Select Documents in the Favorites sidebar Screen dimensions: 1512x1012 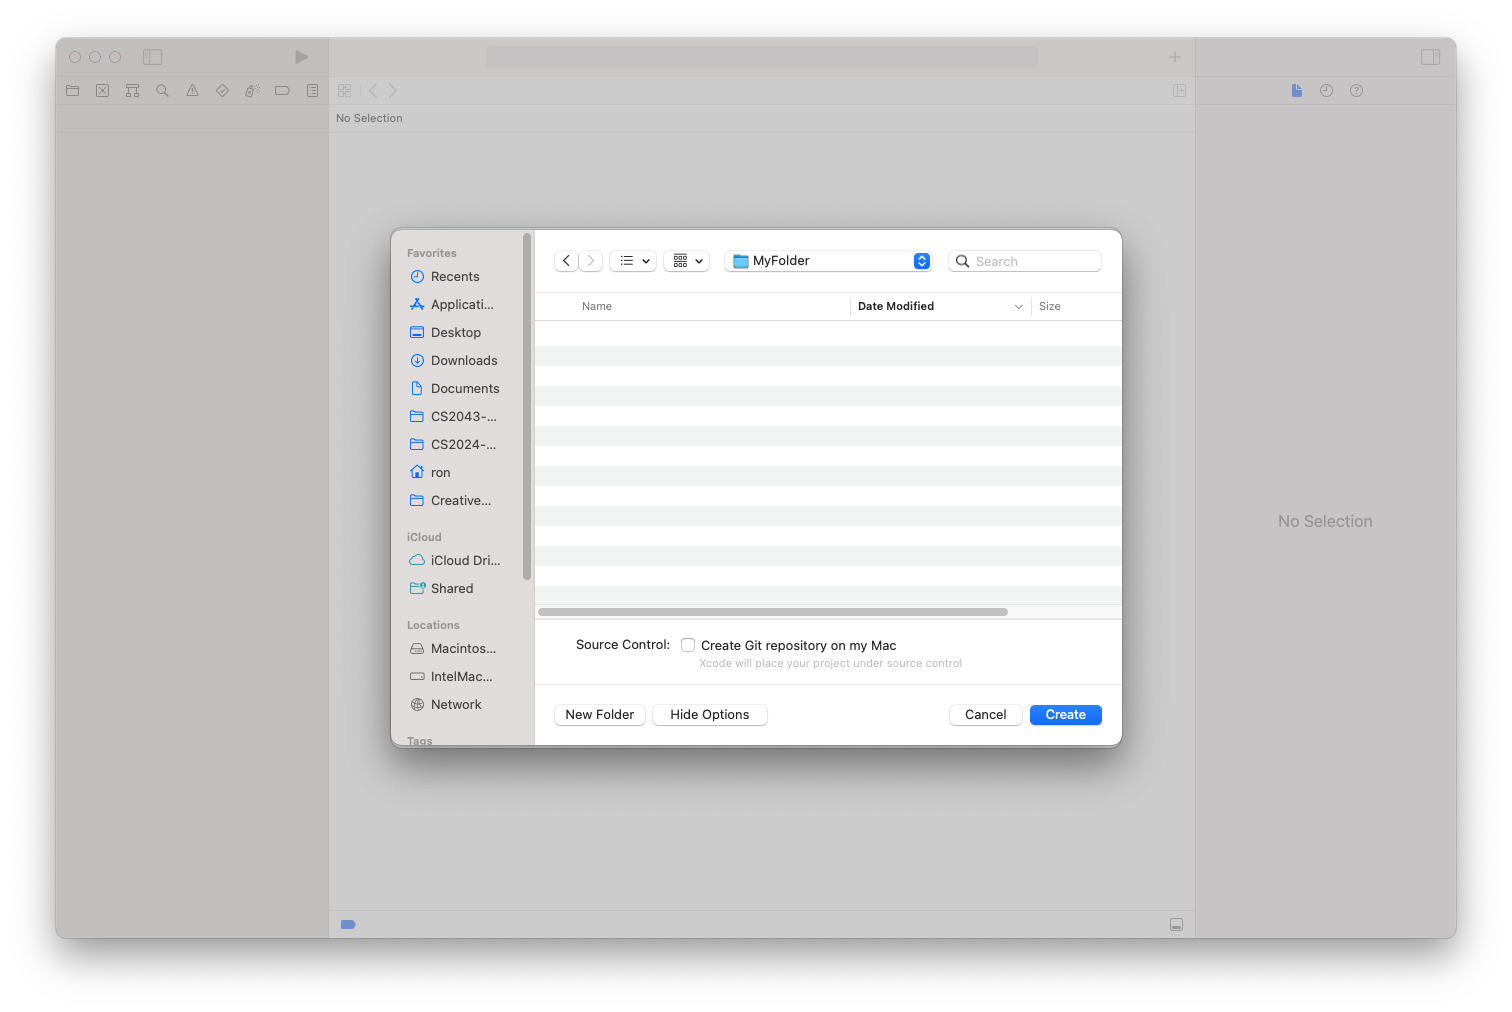[x=464, y=389]
